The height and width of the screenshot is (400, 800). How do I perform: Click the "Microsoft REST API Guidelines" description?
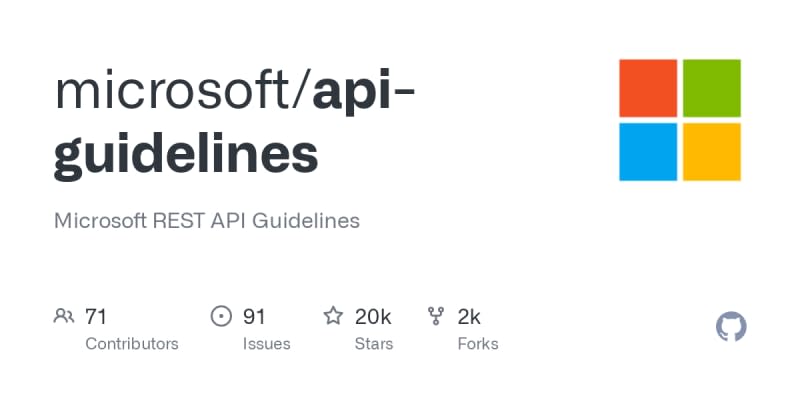(206, 220)
